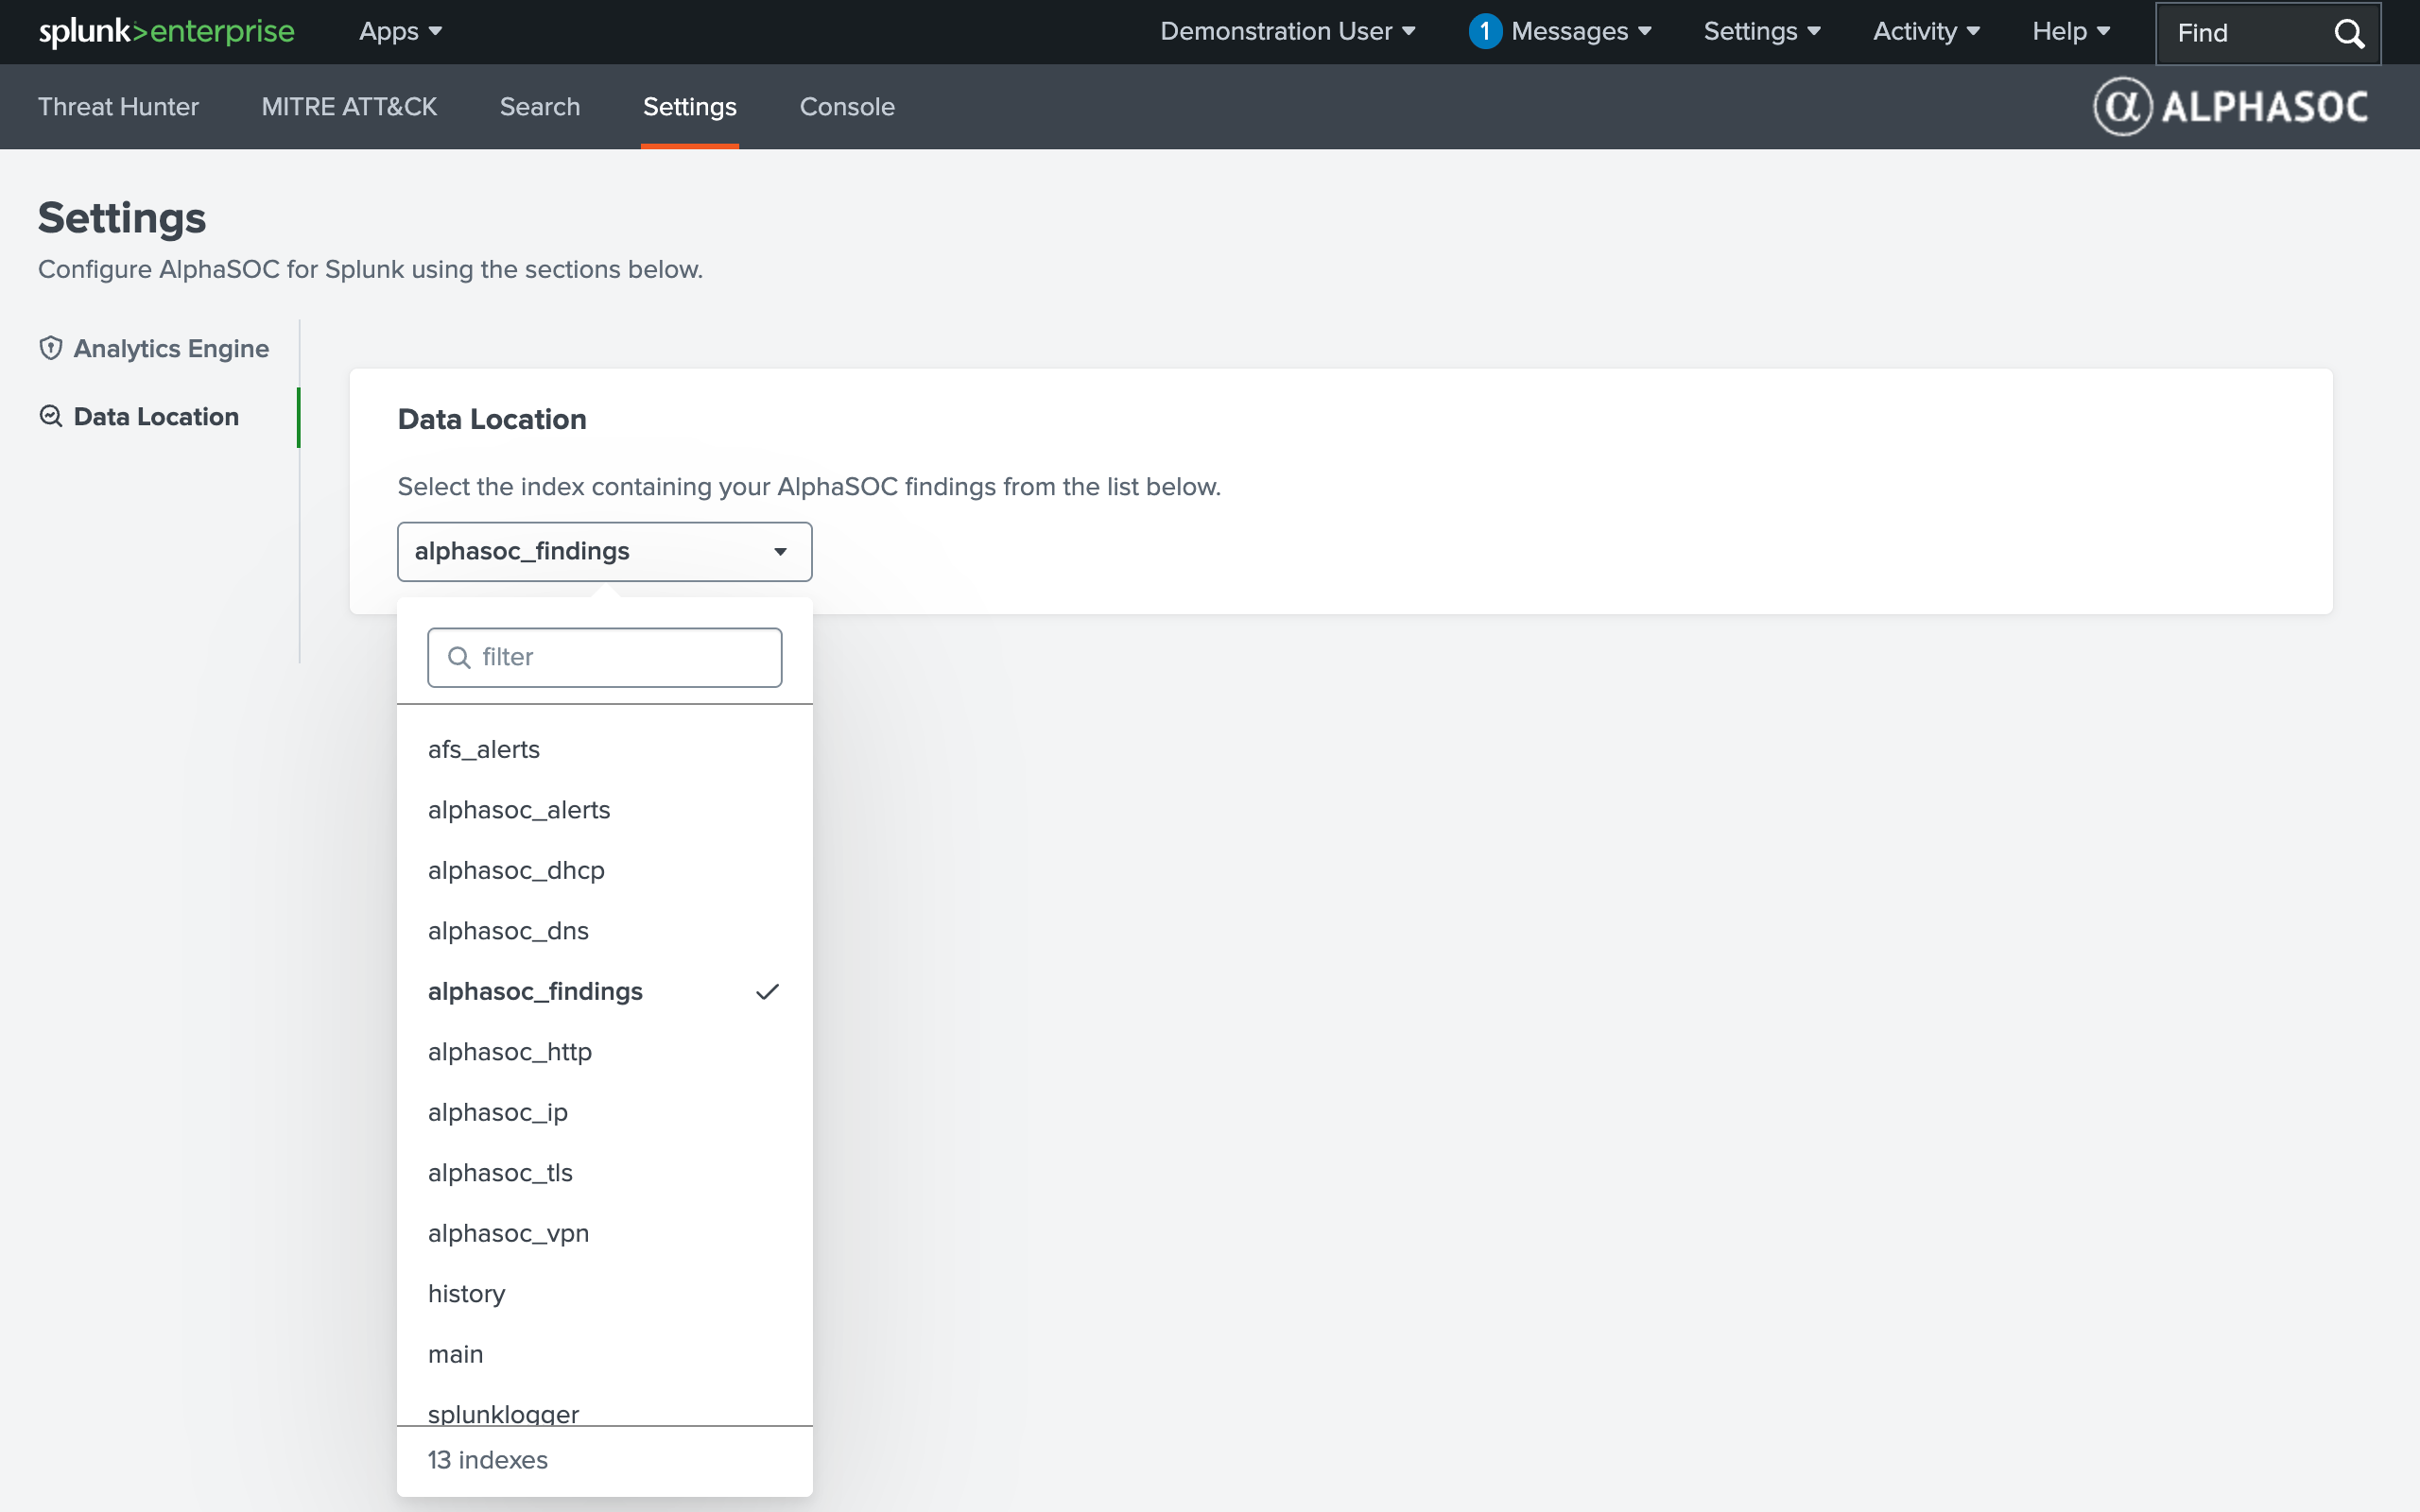This screenshot has width=2420, height=1512.
Task: Open the Analytics Engine section
Action: tap(154, 348)
